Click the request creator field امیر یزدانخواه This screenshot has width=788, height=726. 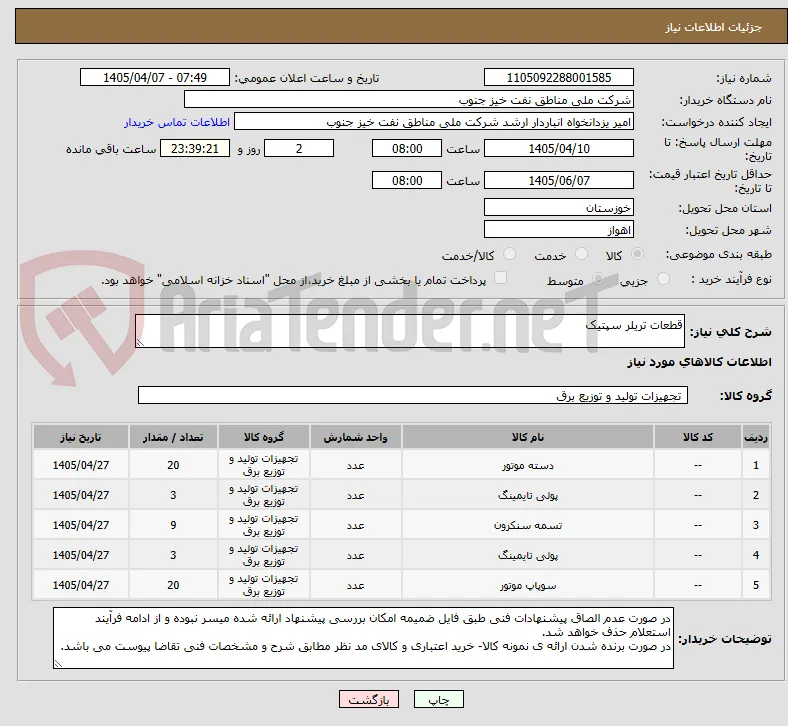coord(434,122)
